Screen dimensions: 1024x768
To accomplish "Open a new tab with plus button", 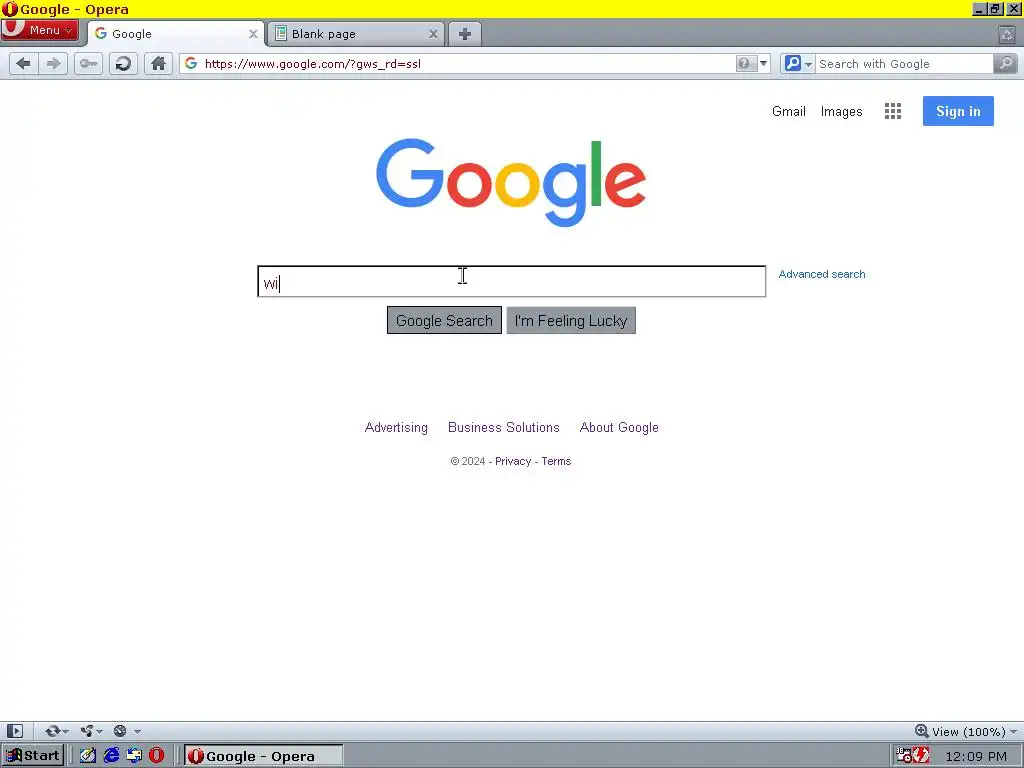I will click(465, 34).
